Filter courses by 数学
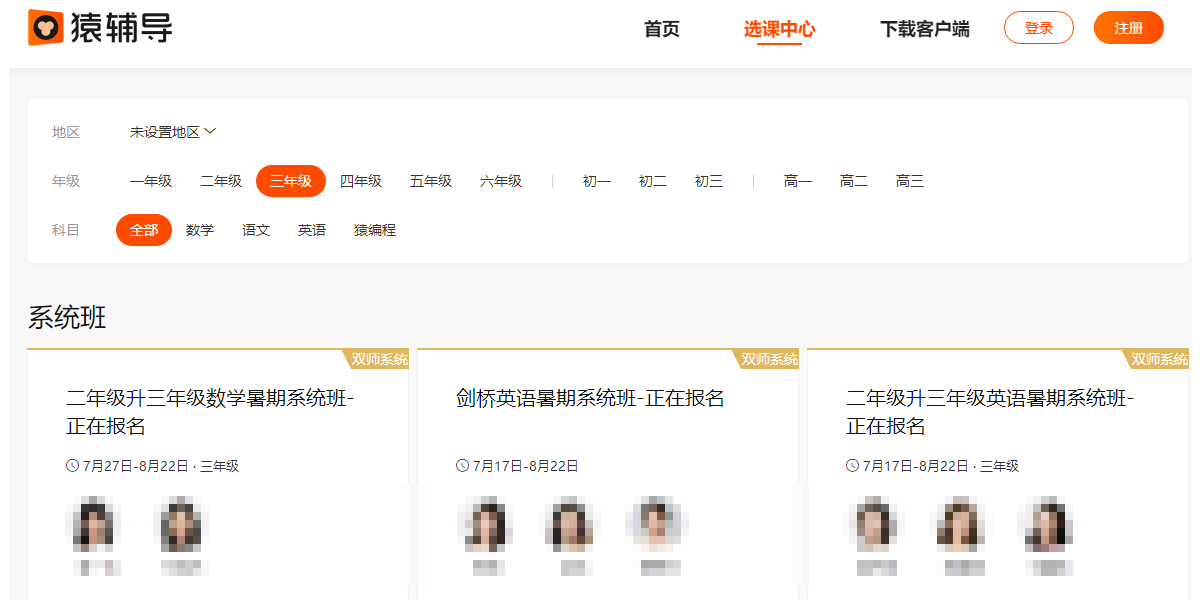 point(200,230)
